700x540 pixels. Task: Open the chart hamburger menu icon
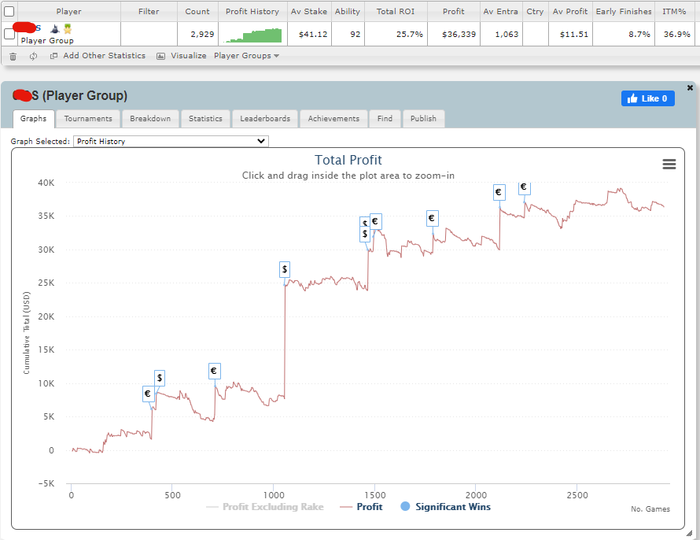[669, 164]
